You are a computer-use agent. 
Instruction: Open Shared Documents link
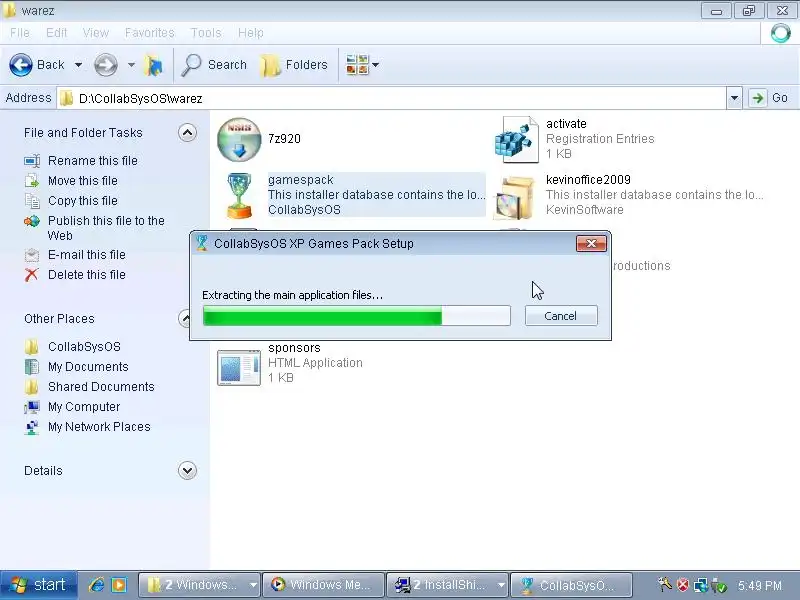[101, 387]
